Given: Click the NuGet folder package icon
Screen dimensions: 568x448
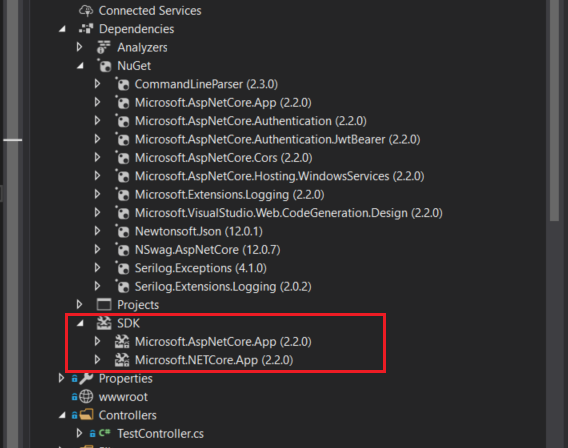Looking at the screenshot, I should click(x=104, y=66).
